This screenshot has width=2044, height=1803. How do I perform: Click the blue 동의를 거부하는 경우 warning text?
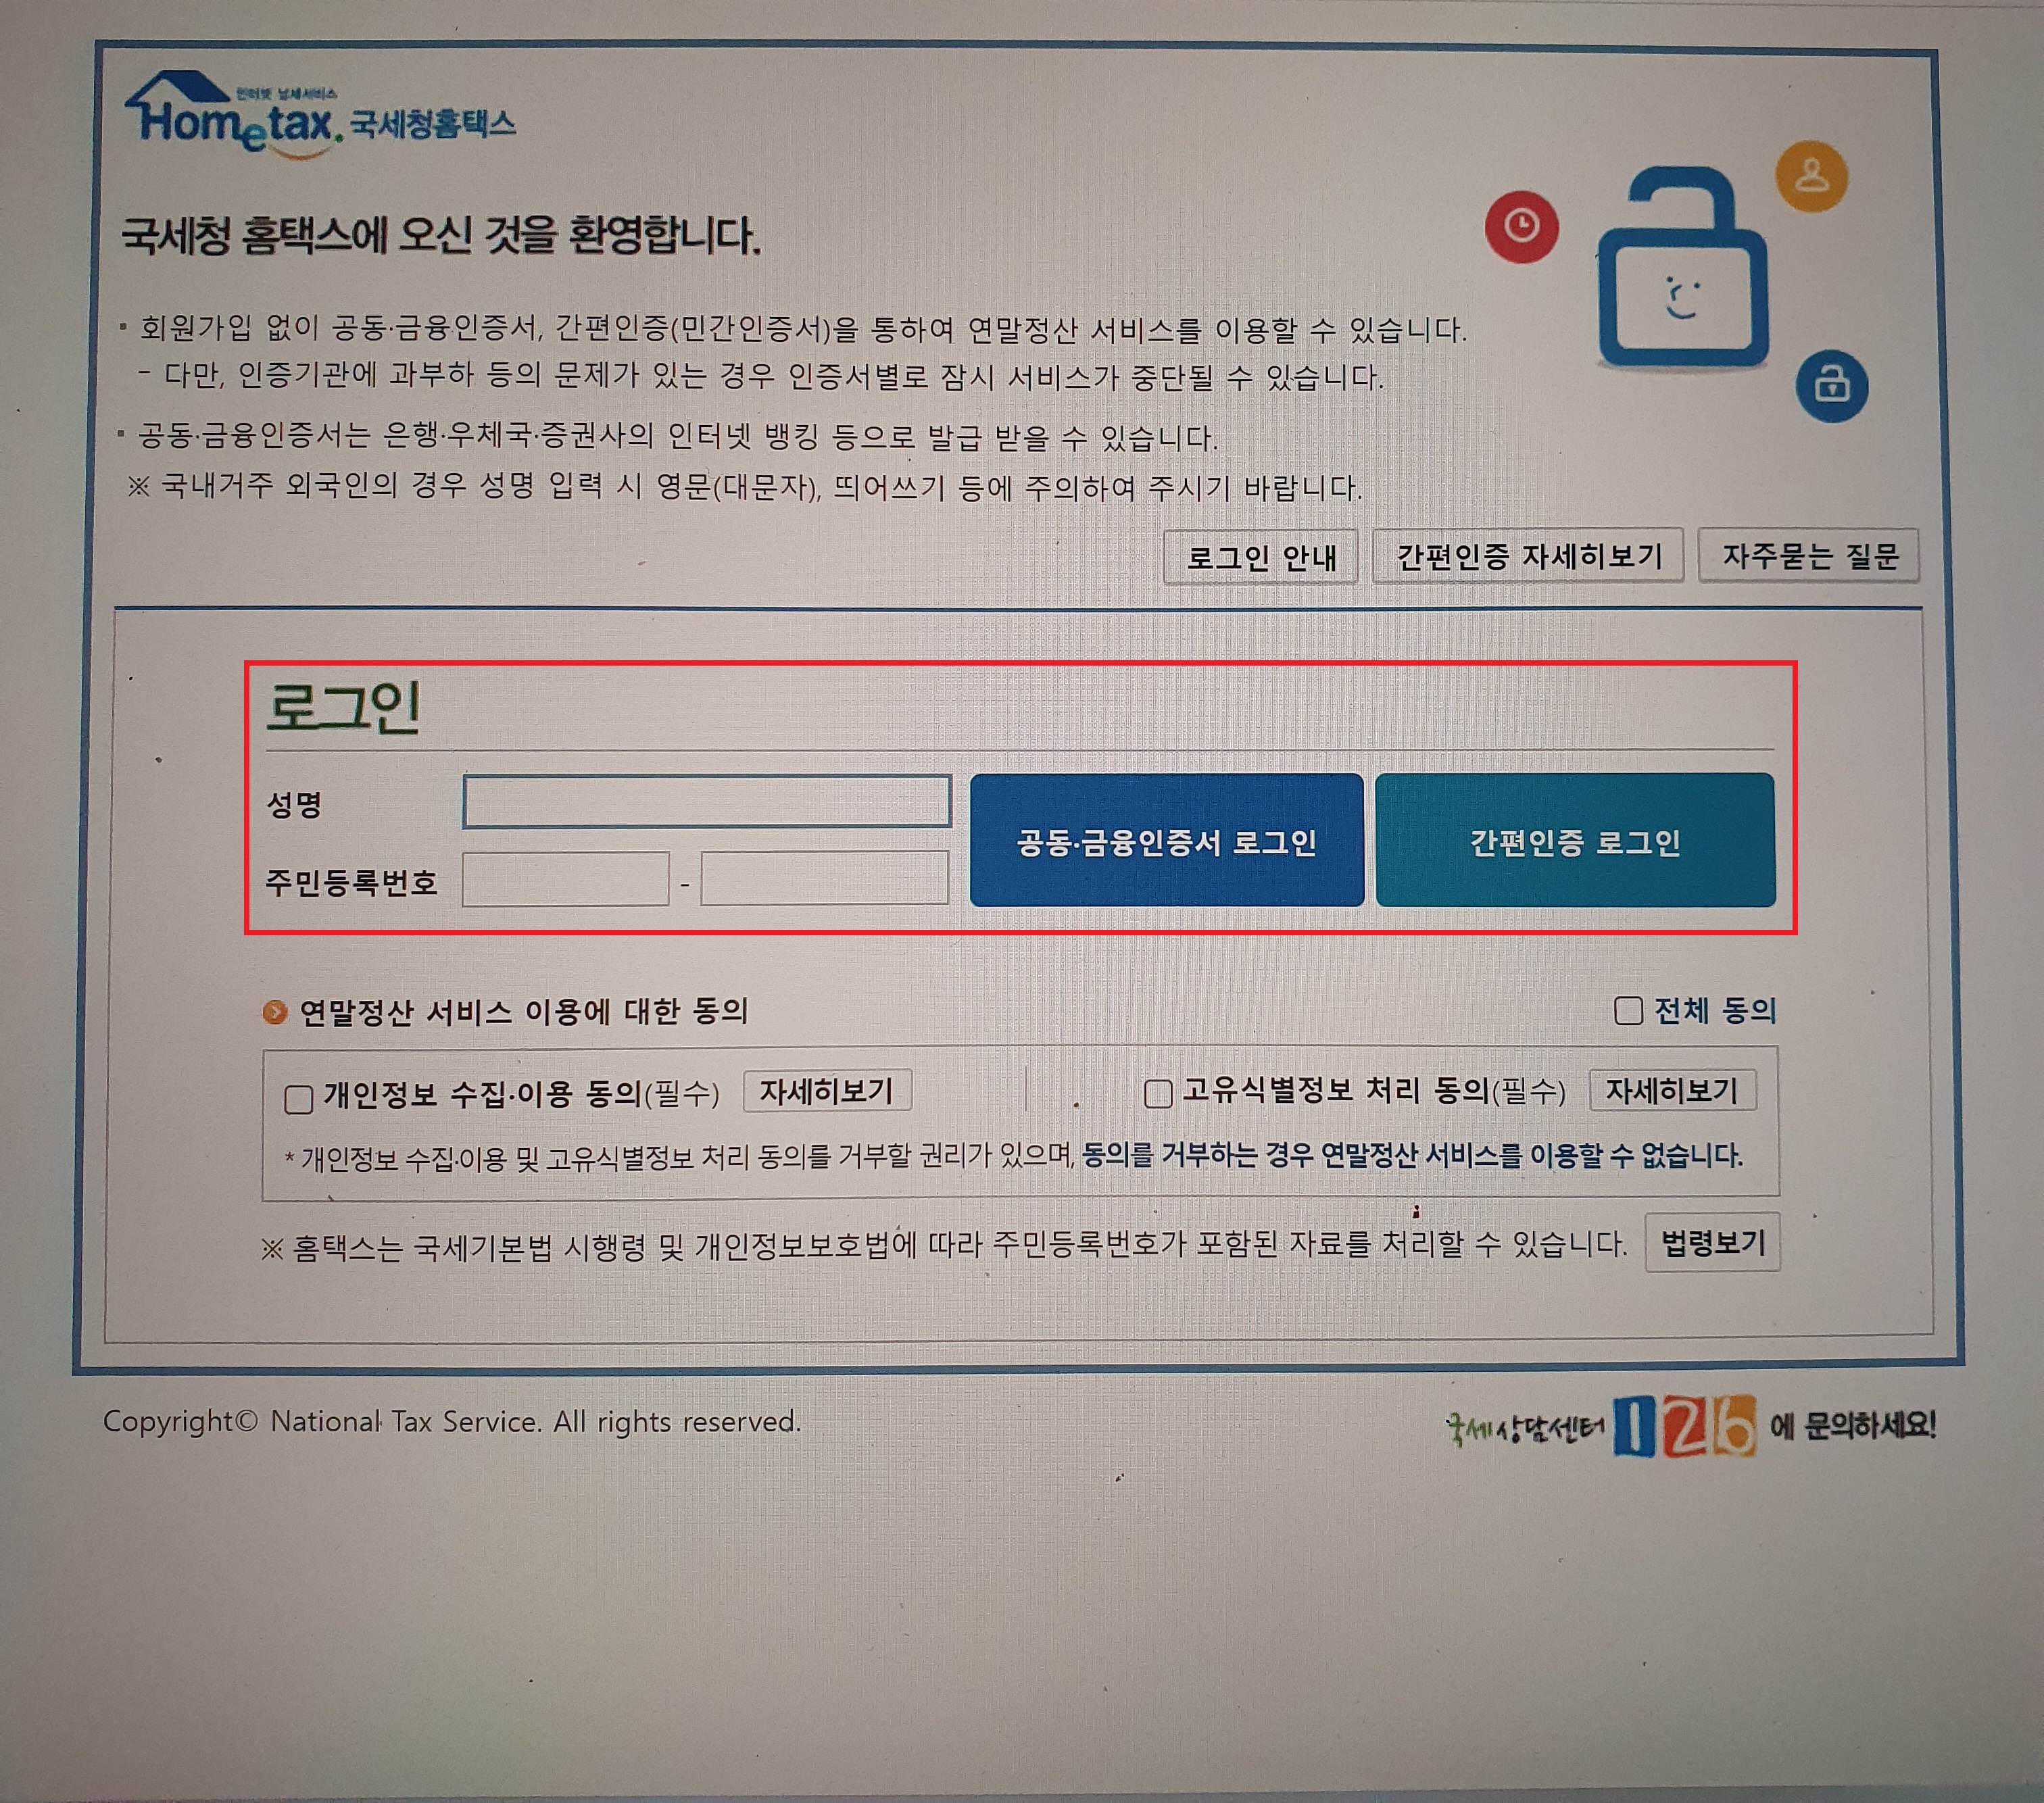(x=1412, y=1155)
